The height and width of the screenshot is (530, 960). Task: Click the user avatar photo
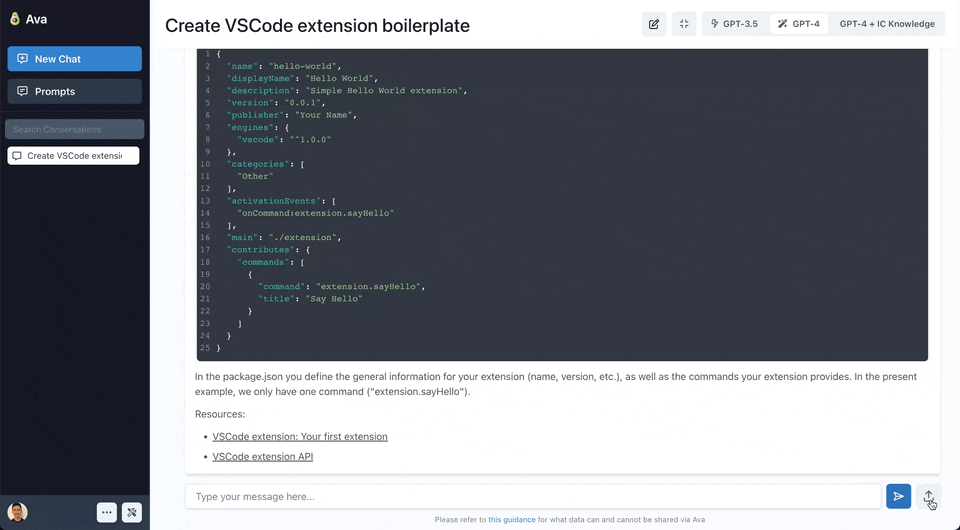(x=18, y=512)
